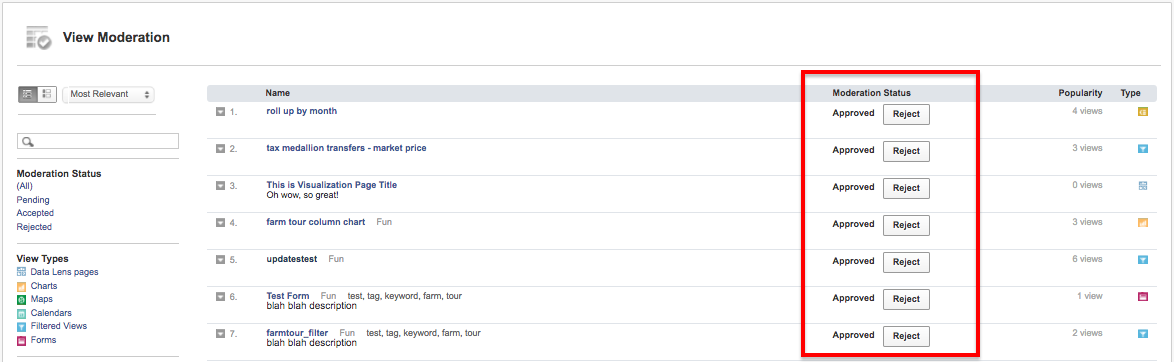Viewport: 1174px width, 362px height.
Task: Click the chart type icon on row 4
Action: tap(1143, 223)
